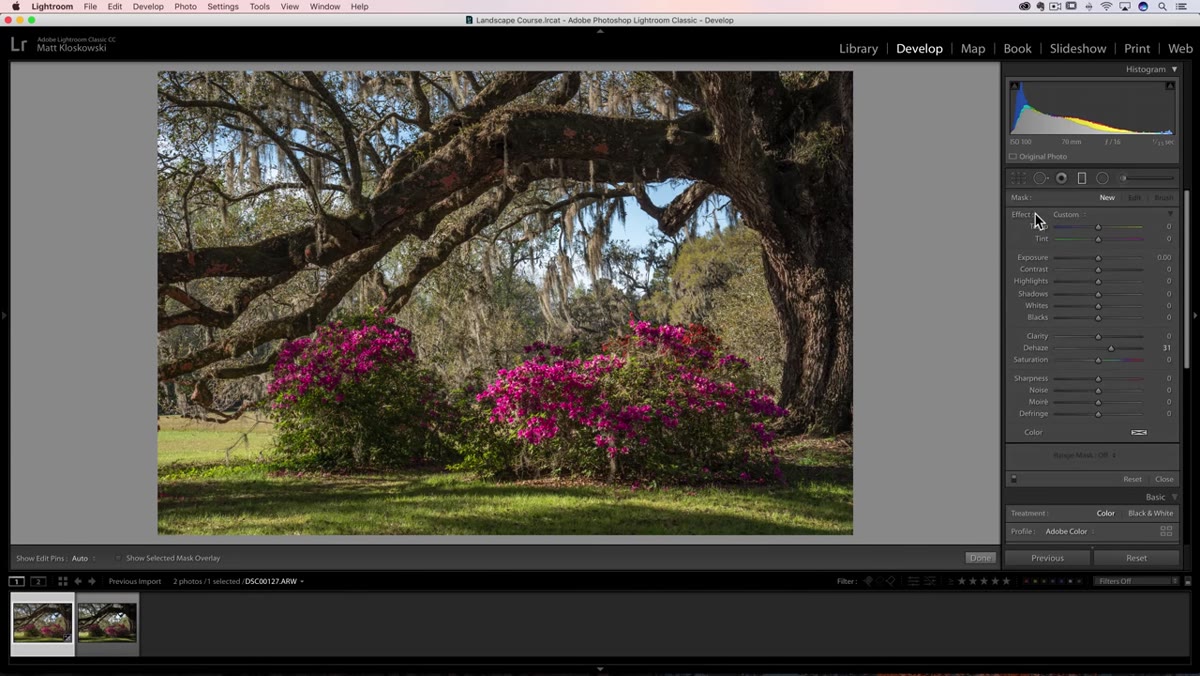Open Grid view from filmstrip bar
1200x676 pixels.
62,581
